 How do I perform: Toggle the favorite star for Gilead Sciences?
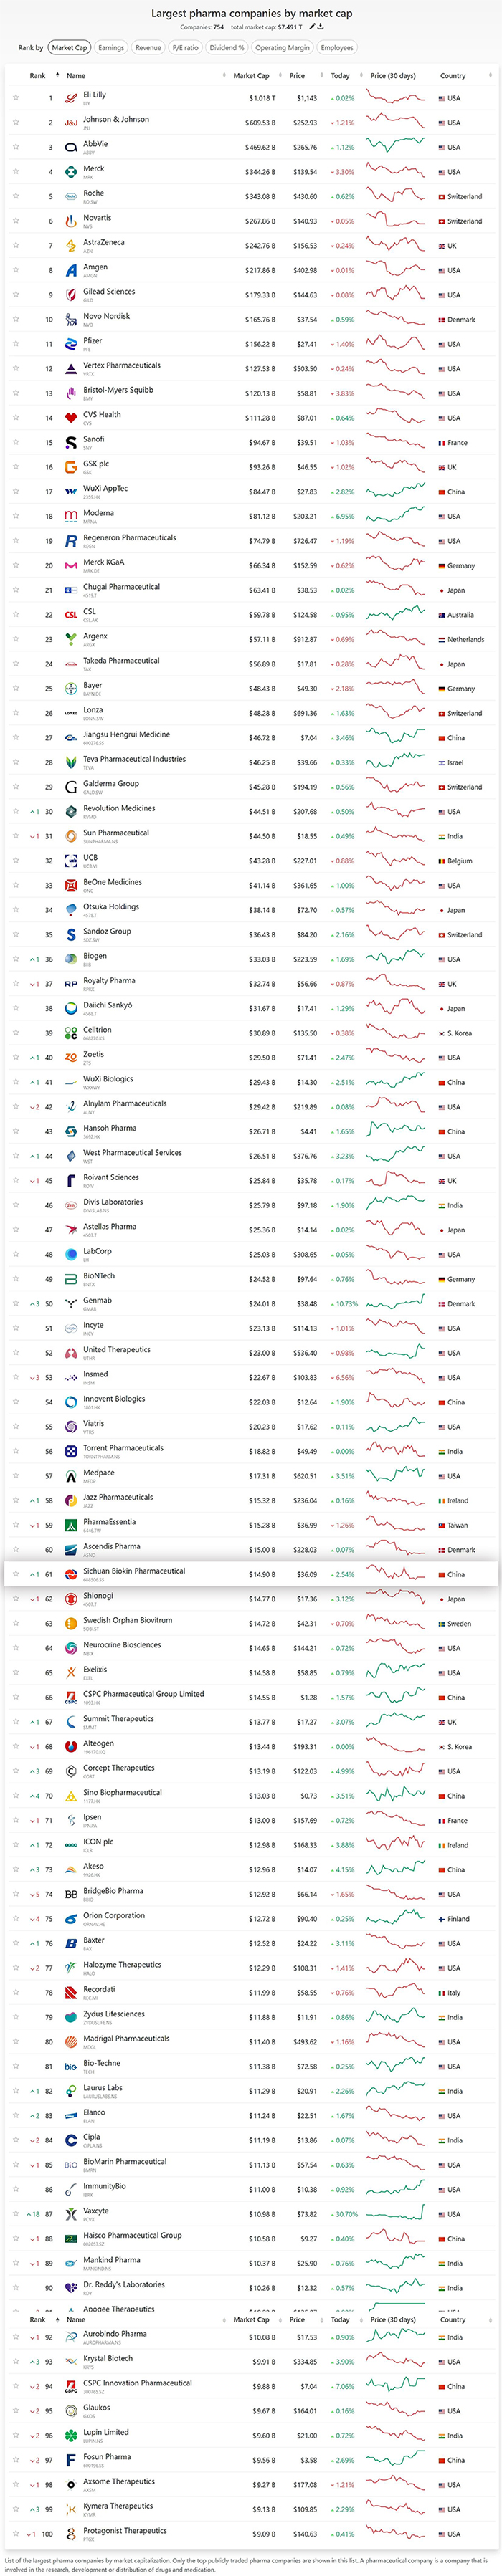(x=16, y=295)
